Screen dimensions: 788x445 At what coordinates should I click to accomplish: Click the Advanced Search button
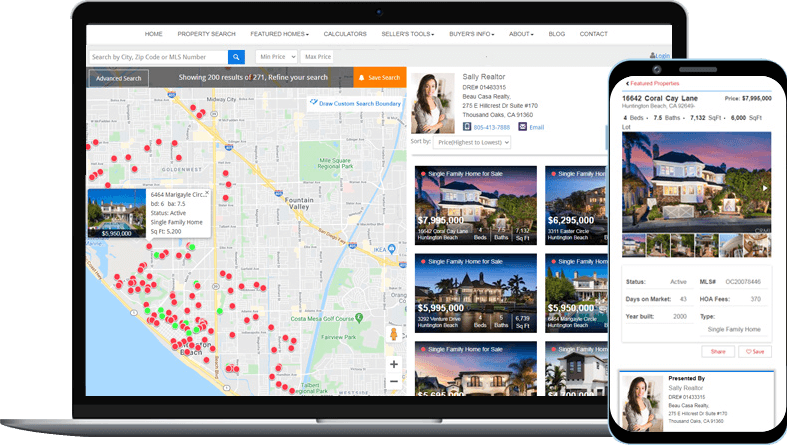point(118,78)
